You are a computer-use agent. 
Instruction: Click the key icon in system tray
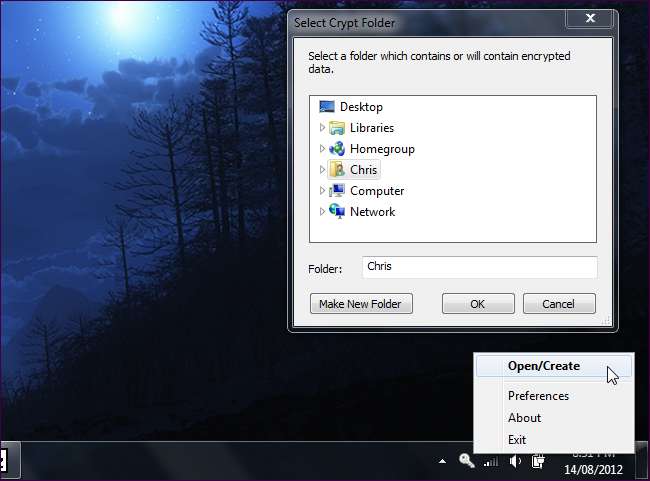point(466,461)
